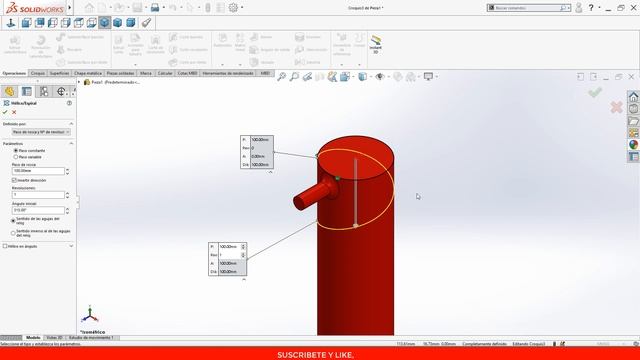The height and width of the screenshot is (360, 640).
Task: Click Zoom to Area magnifier icon
Action: [294, 77]
